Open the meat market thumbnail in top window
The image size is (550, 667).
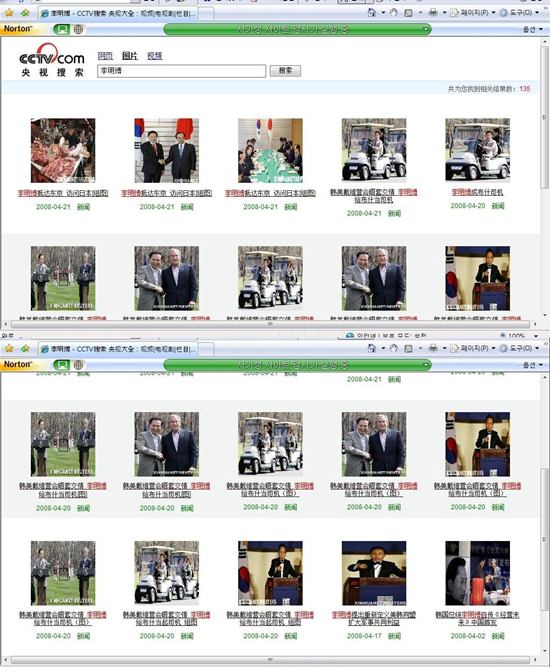(x=63, y=151)
